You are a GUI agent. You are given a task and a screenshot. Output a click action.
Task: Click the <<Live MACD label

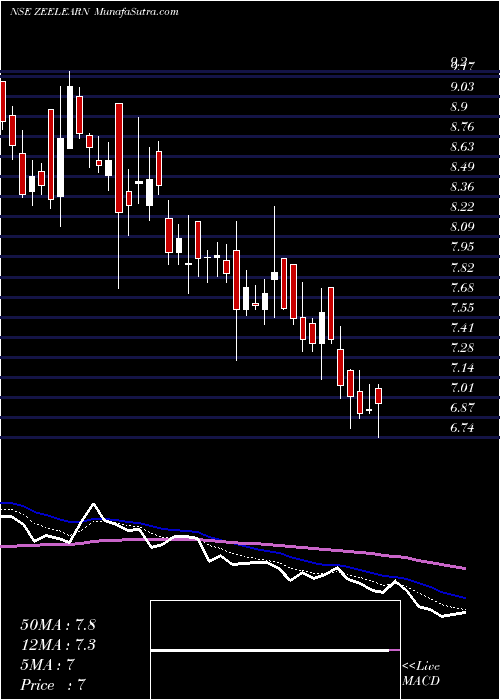(x=421, y=673)
